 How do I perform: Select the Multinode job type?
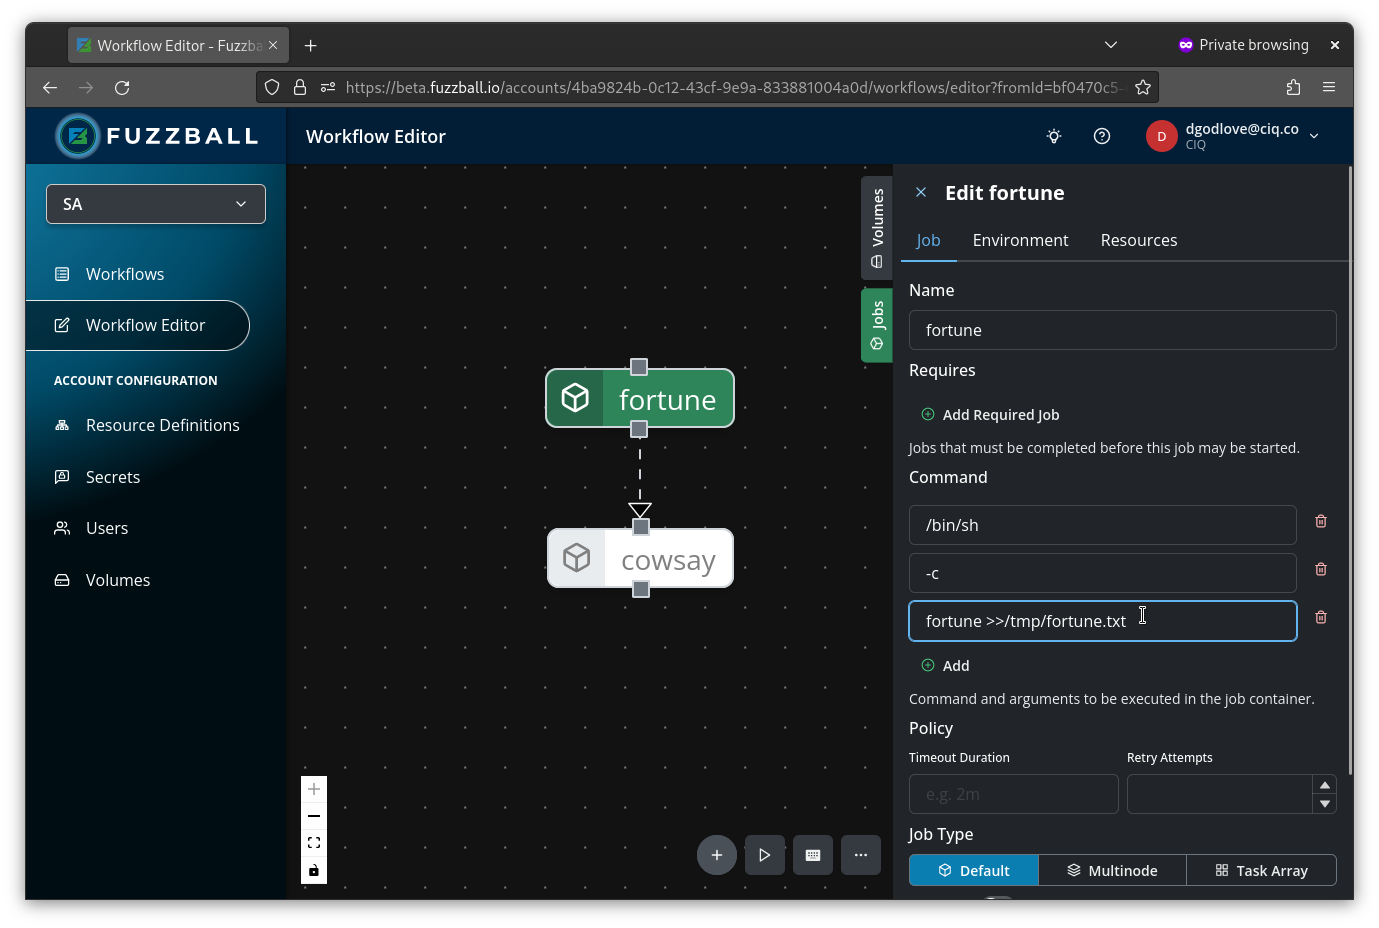[1112, 870]
